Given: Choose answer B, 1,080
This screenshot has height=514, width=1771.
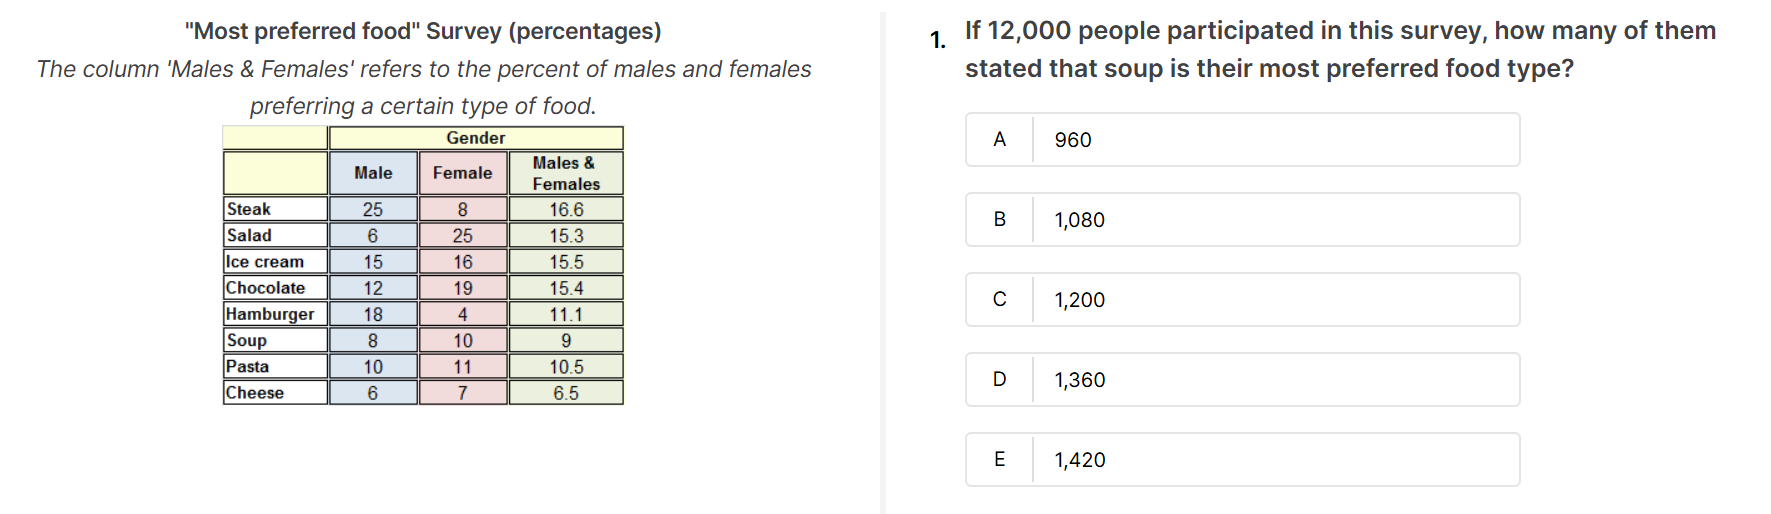Looking at the screenshot, I should coord(1242,220).
